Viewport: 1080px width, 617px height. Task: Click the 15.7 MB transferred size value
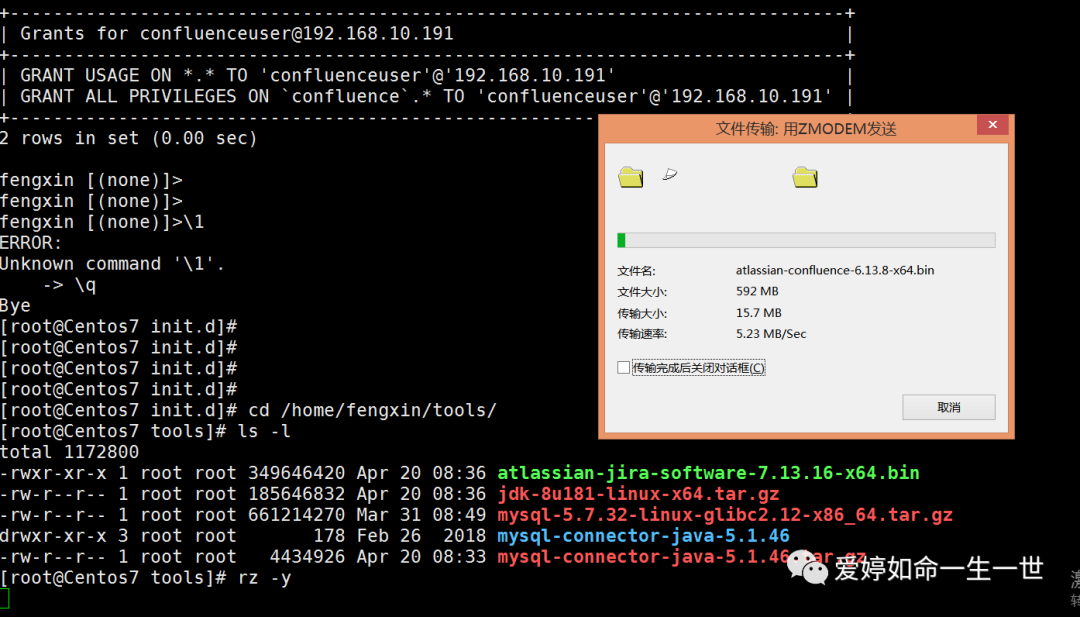758,313
